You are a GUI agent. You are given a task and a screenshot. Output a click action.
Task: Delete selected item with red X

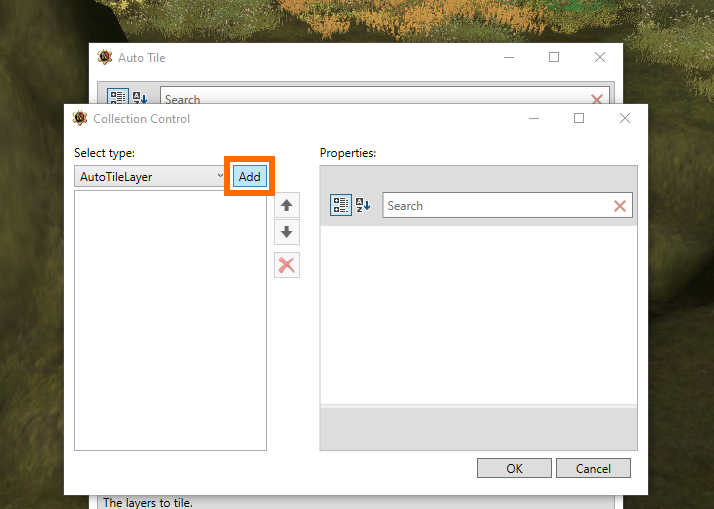point(286,265)
